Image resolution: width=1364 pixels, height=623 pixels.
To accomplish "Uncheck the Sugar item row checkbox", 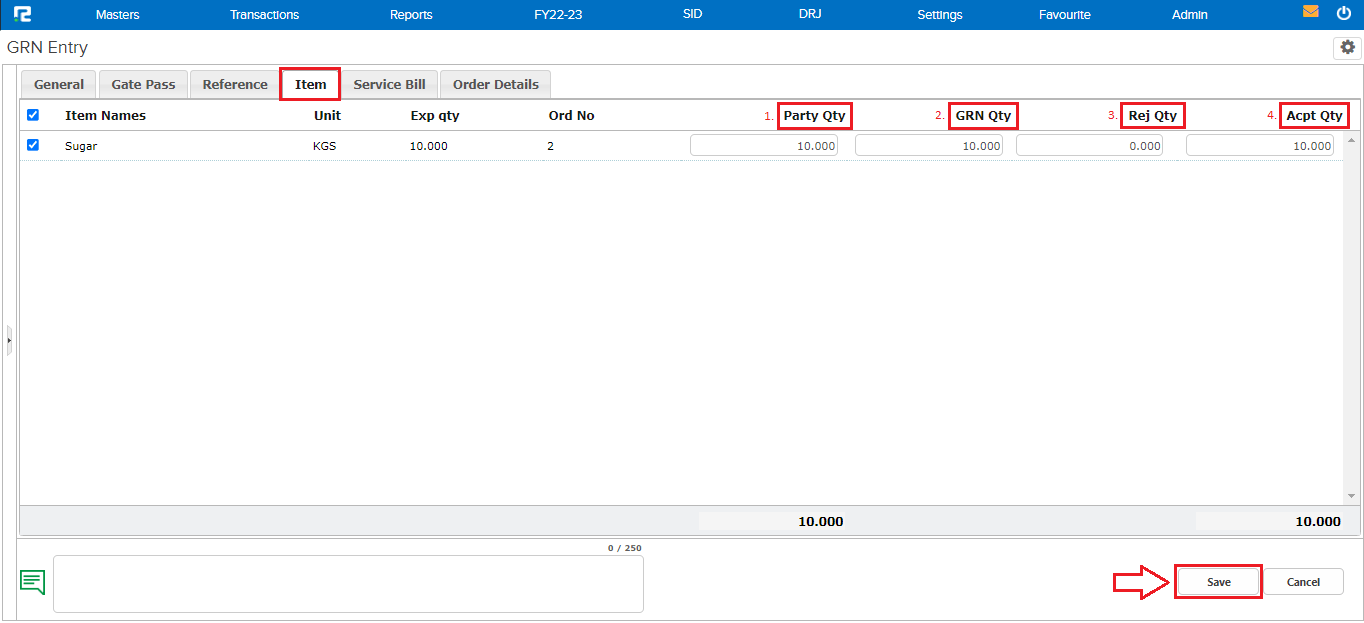I will [x=33, y=145].
